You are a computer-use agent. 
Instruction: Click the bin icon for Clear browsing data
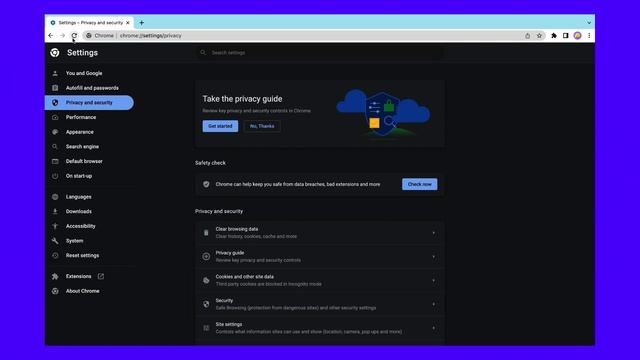(x=206, y=233)
